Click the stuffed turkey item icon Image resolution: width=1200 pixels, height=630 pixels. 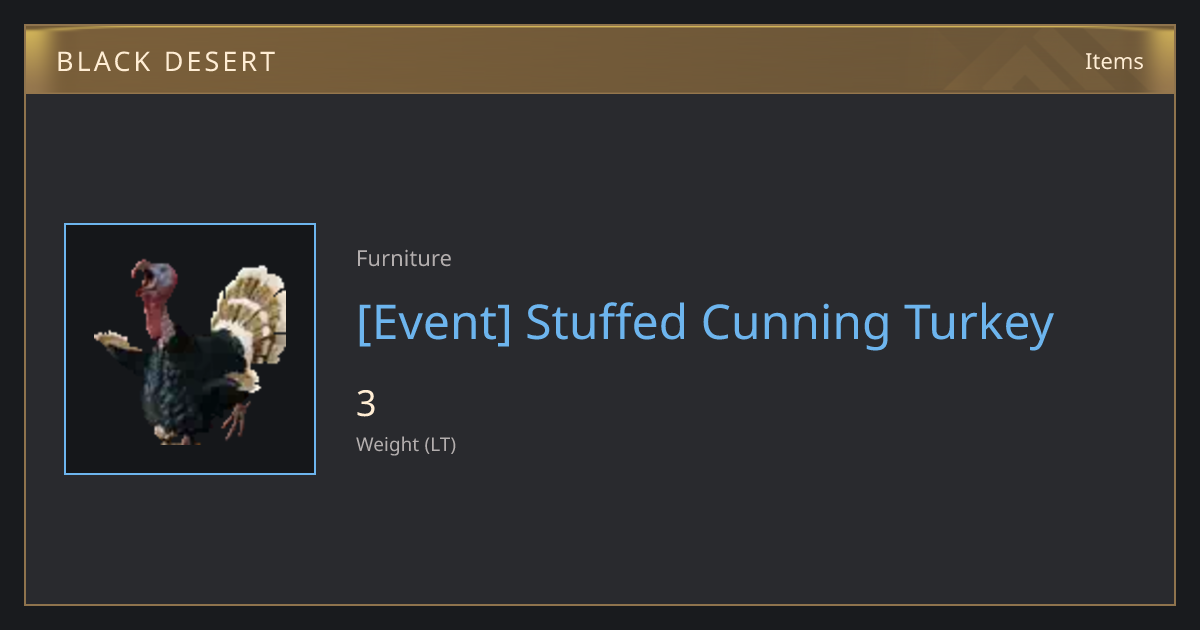click(190, 349)
